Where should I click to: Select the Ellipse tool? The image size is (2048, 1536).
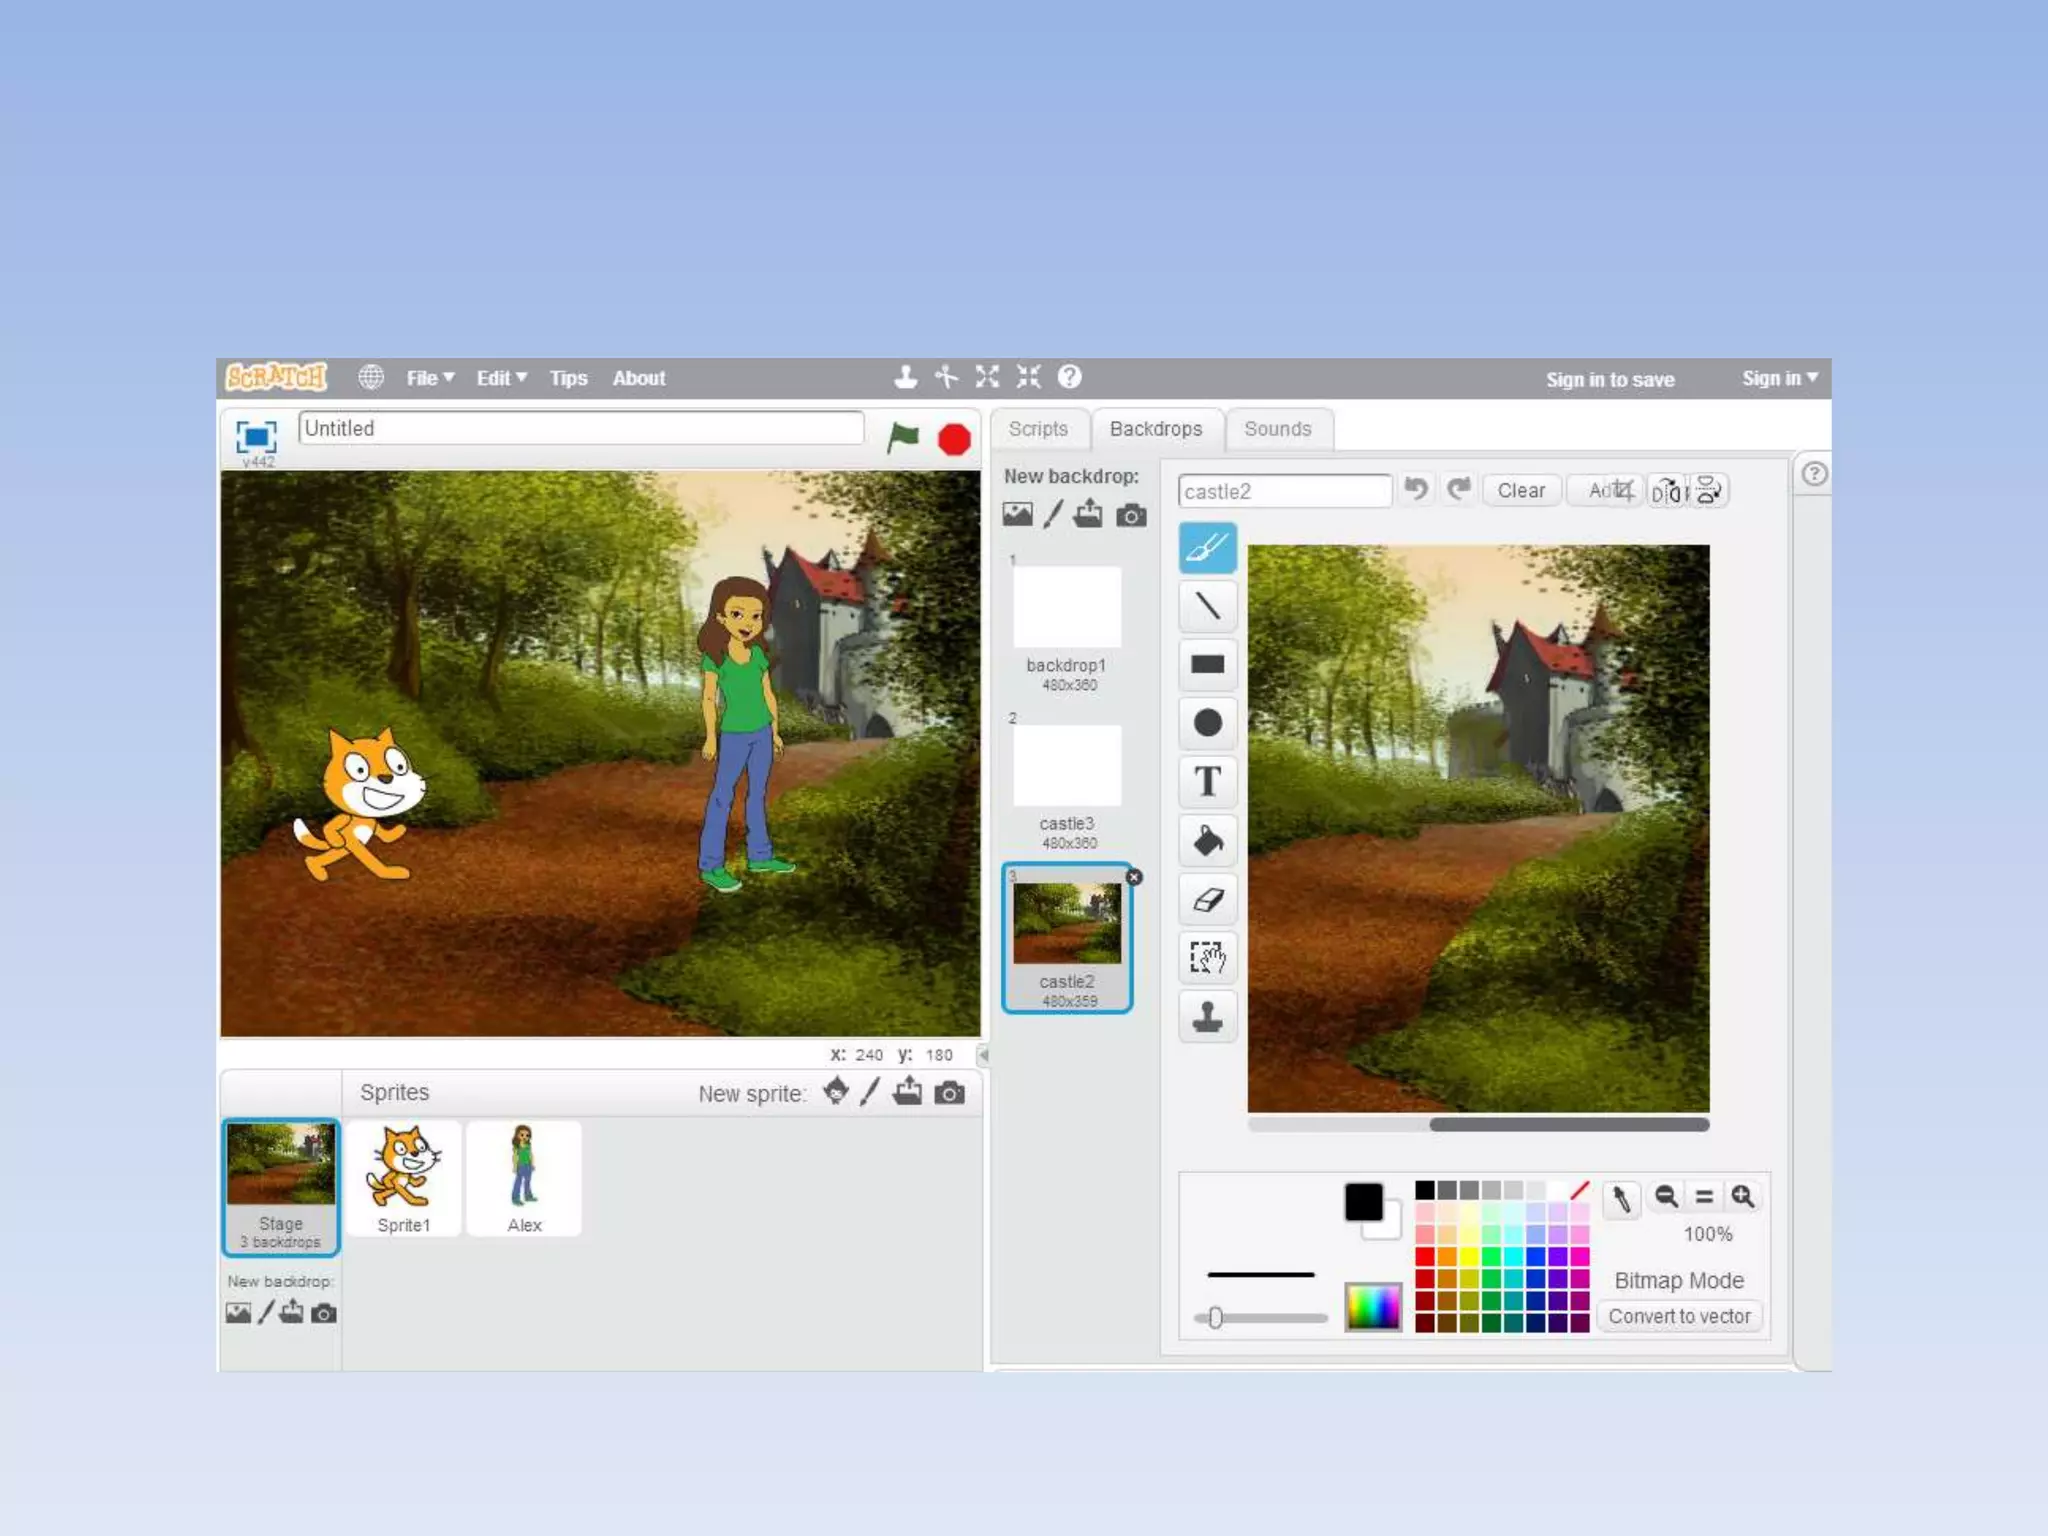coord(1207,723)
